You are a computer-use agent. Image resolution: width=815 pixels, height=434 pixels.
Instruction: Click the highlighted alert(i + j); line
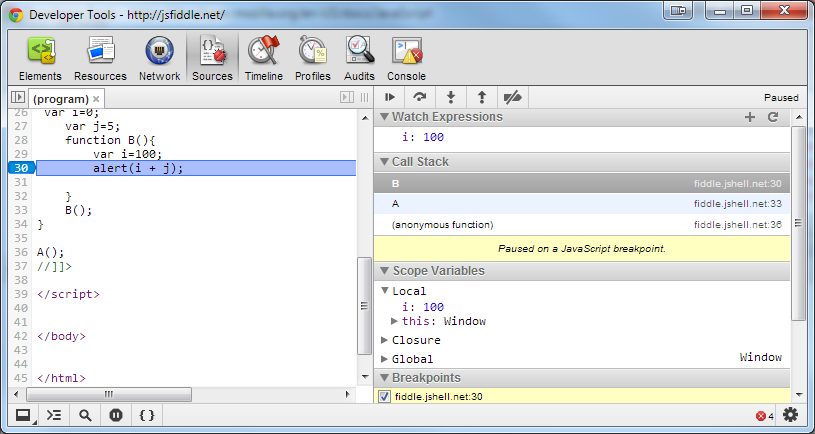pos(196,168)
